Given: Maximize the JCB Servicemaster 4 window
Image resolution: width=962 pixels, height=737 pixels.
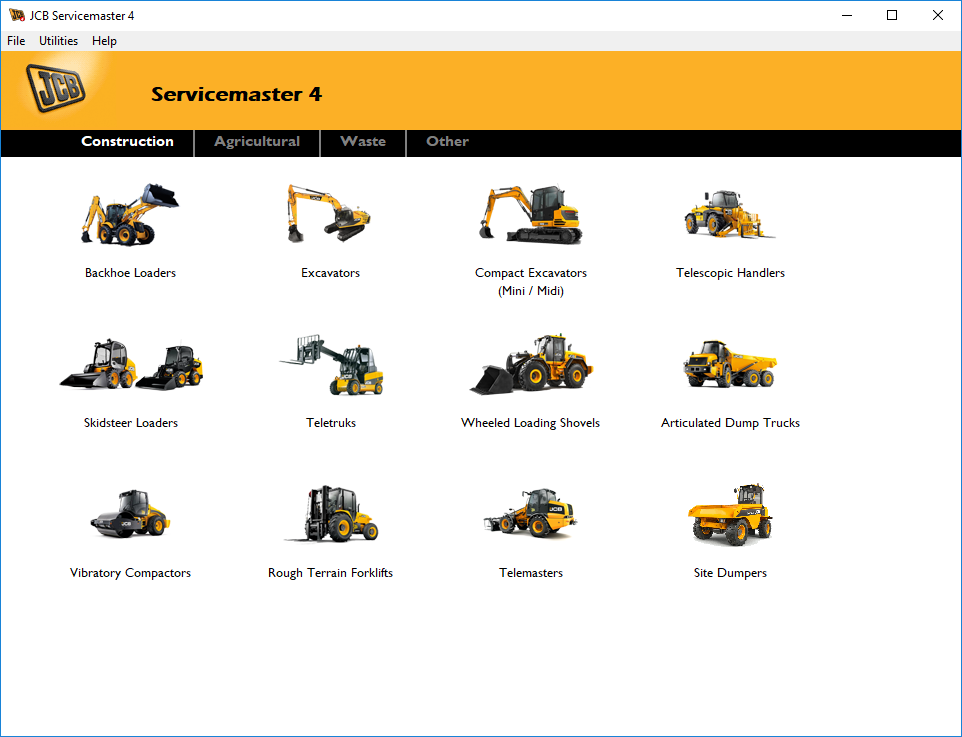Looking at the screenshot, I should (x=892, y=15).
